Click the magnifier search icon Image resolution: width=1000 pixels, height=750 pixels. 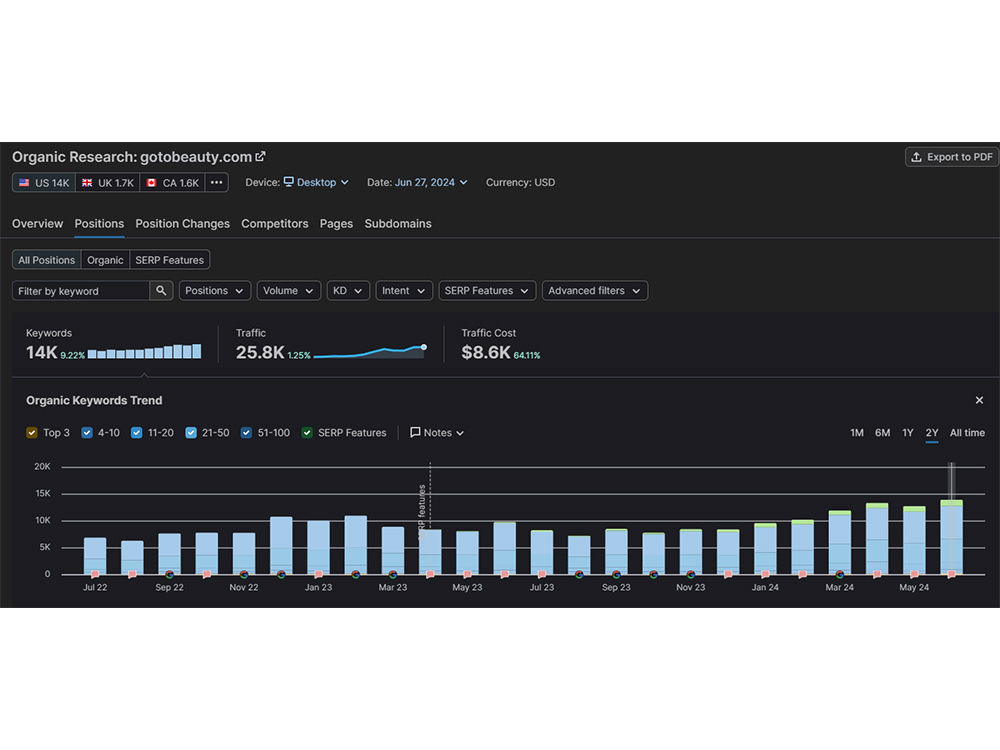click(161, 291)
